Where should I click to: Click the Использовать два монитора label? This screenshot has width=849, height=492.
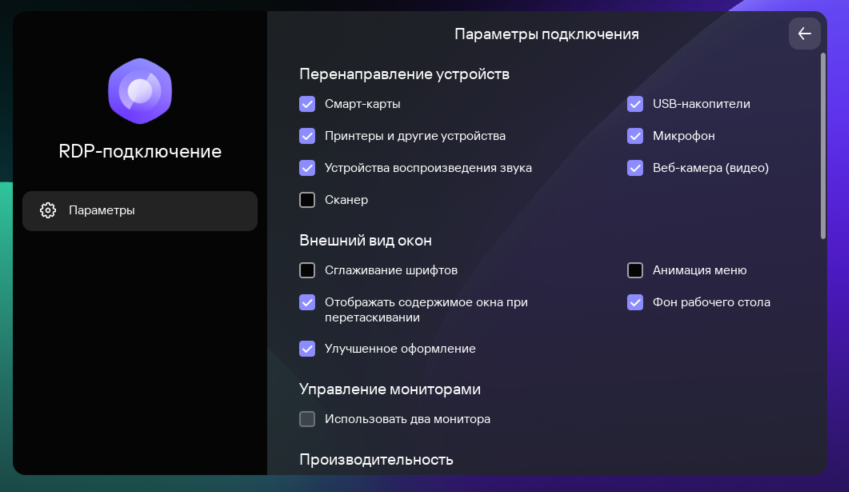pyautogui.click(x=407, y=419)
